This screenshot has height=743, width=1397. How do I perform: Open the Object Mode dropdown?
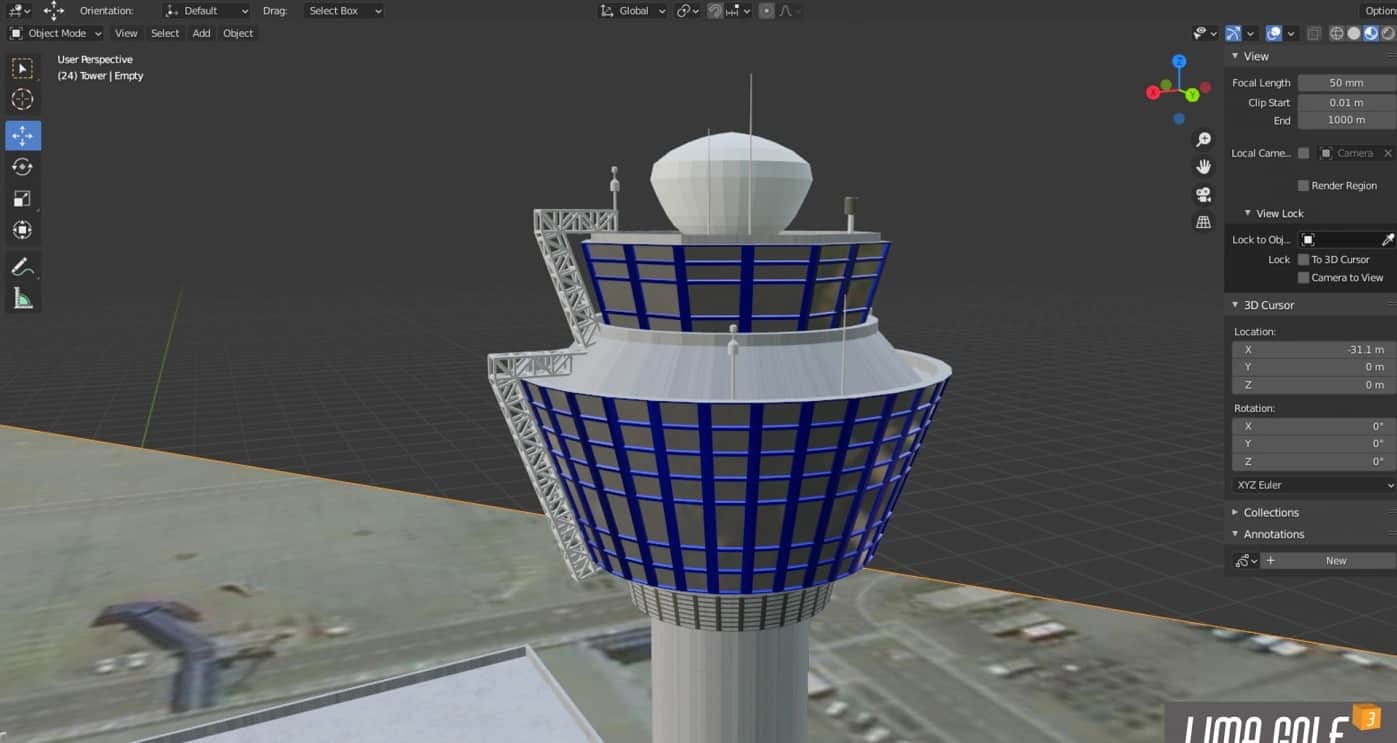pyautogui.click(x=56, y=33)
